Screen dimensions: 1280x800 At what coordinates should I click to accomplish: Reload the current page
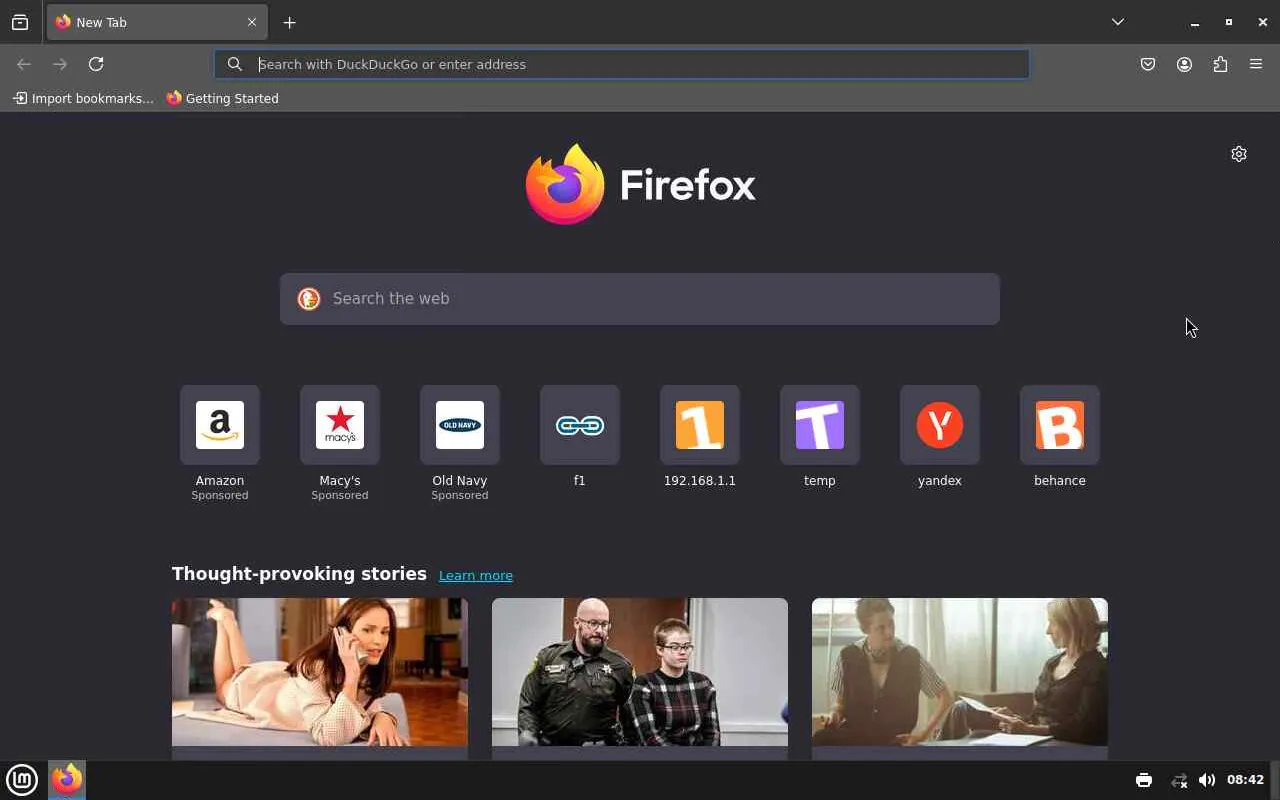(x=96, y=64)
